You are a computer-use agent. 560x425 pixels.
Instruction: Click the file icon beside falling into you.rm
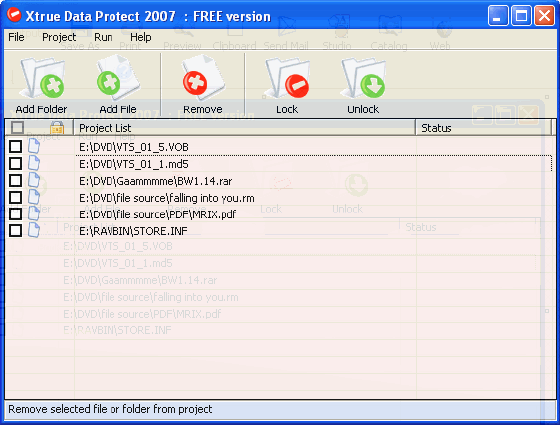[x=34, y=197]
